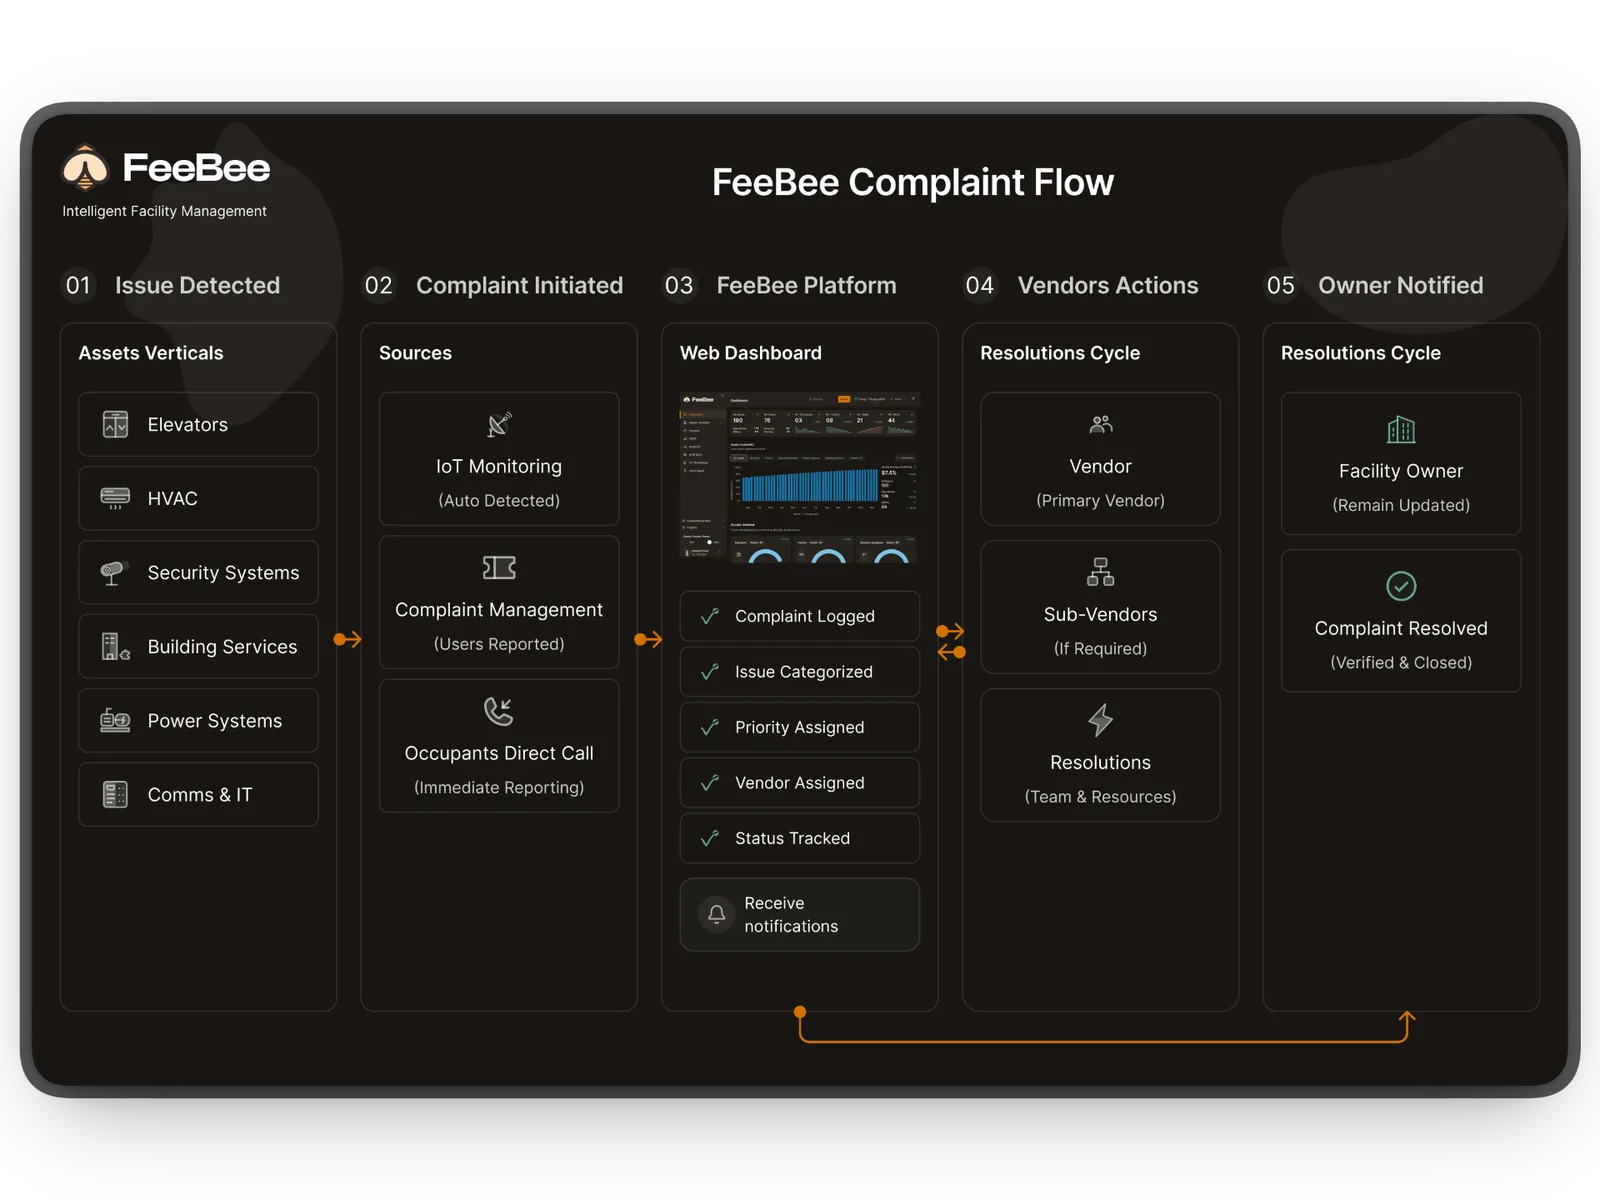Click the Intelligent Facility Management tagline
Screen dimensions: 1600x1200
pyautogui.click(x=164, y=211)
